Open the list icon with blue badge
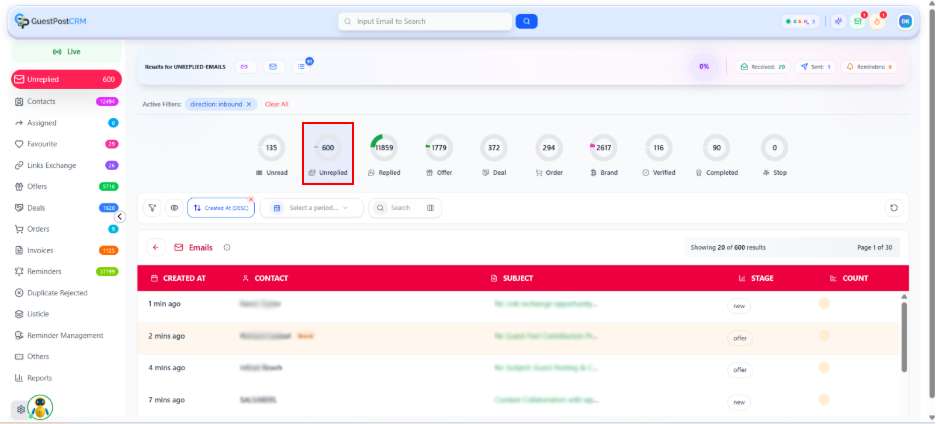The height and width of the screenshot is (424, 936). tap(301, 67)
